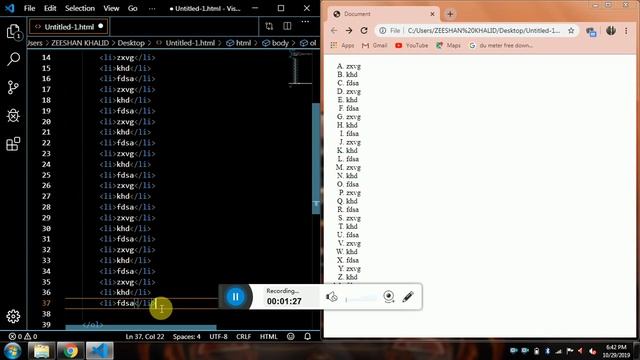Click the Open Changes compare icon

coord(269,27)
